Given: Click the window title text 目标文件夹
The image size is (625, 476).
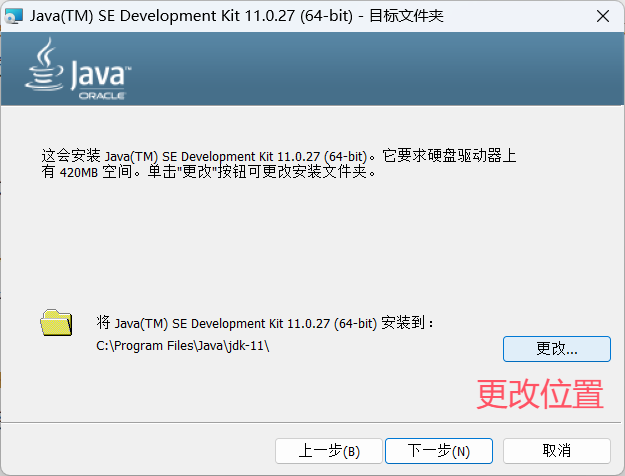Looking at the screenshot, I should (406, 16).
